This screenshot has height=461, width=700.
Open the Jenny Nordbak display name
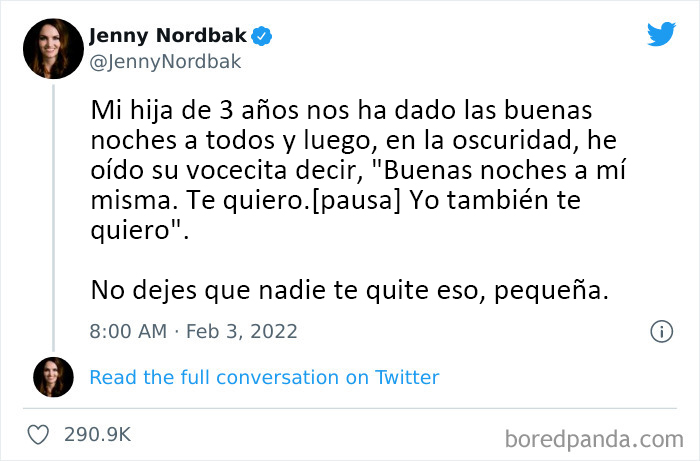click(168, 37)
